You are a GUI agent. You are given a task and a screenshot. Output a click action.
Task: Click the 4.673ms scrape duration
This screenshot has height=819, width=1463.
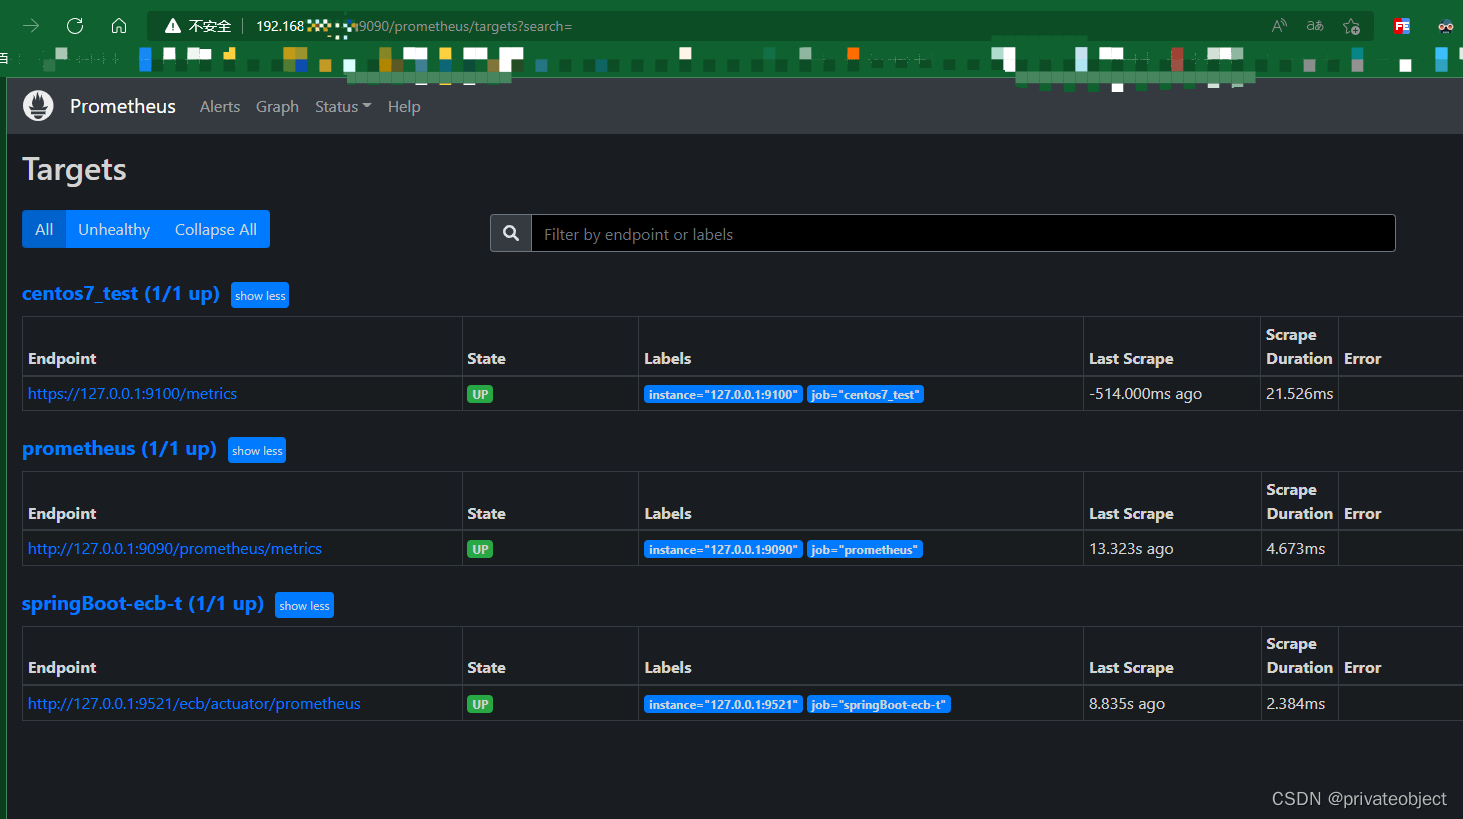[1295, 548]
